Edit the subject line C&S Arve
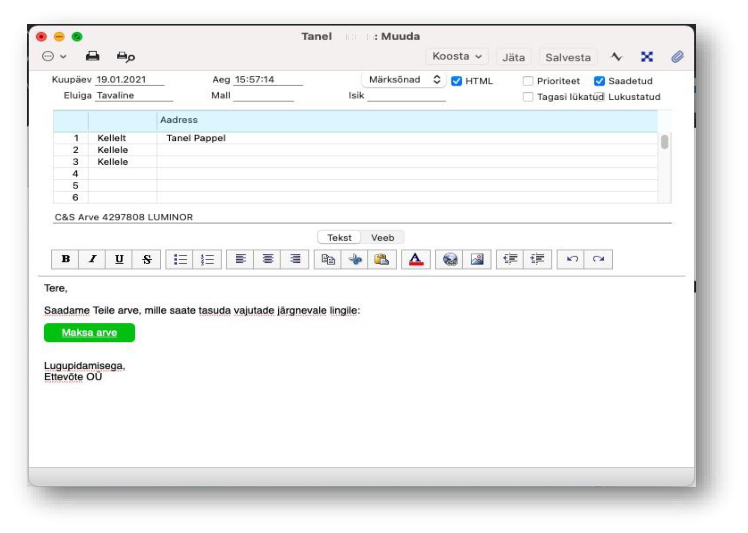Screen dimensions: 748x533 362,217
